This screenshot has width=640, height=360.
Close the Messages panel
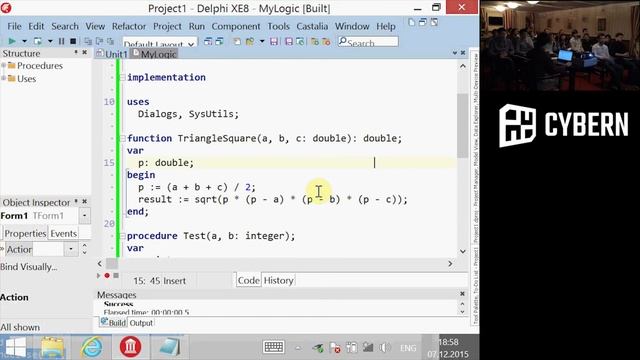pyautogui.click(x=462, y=293)
